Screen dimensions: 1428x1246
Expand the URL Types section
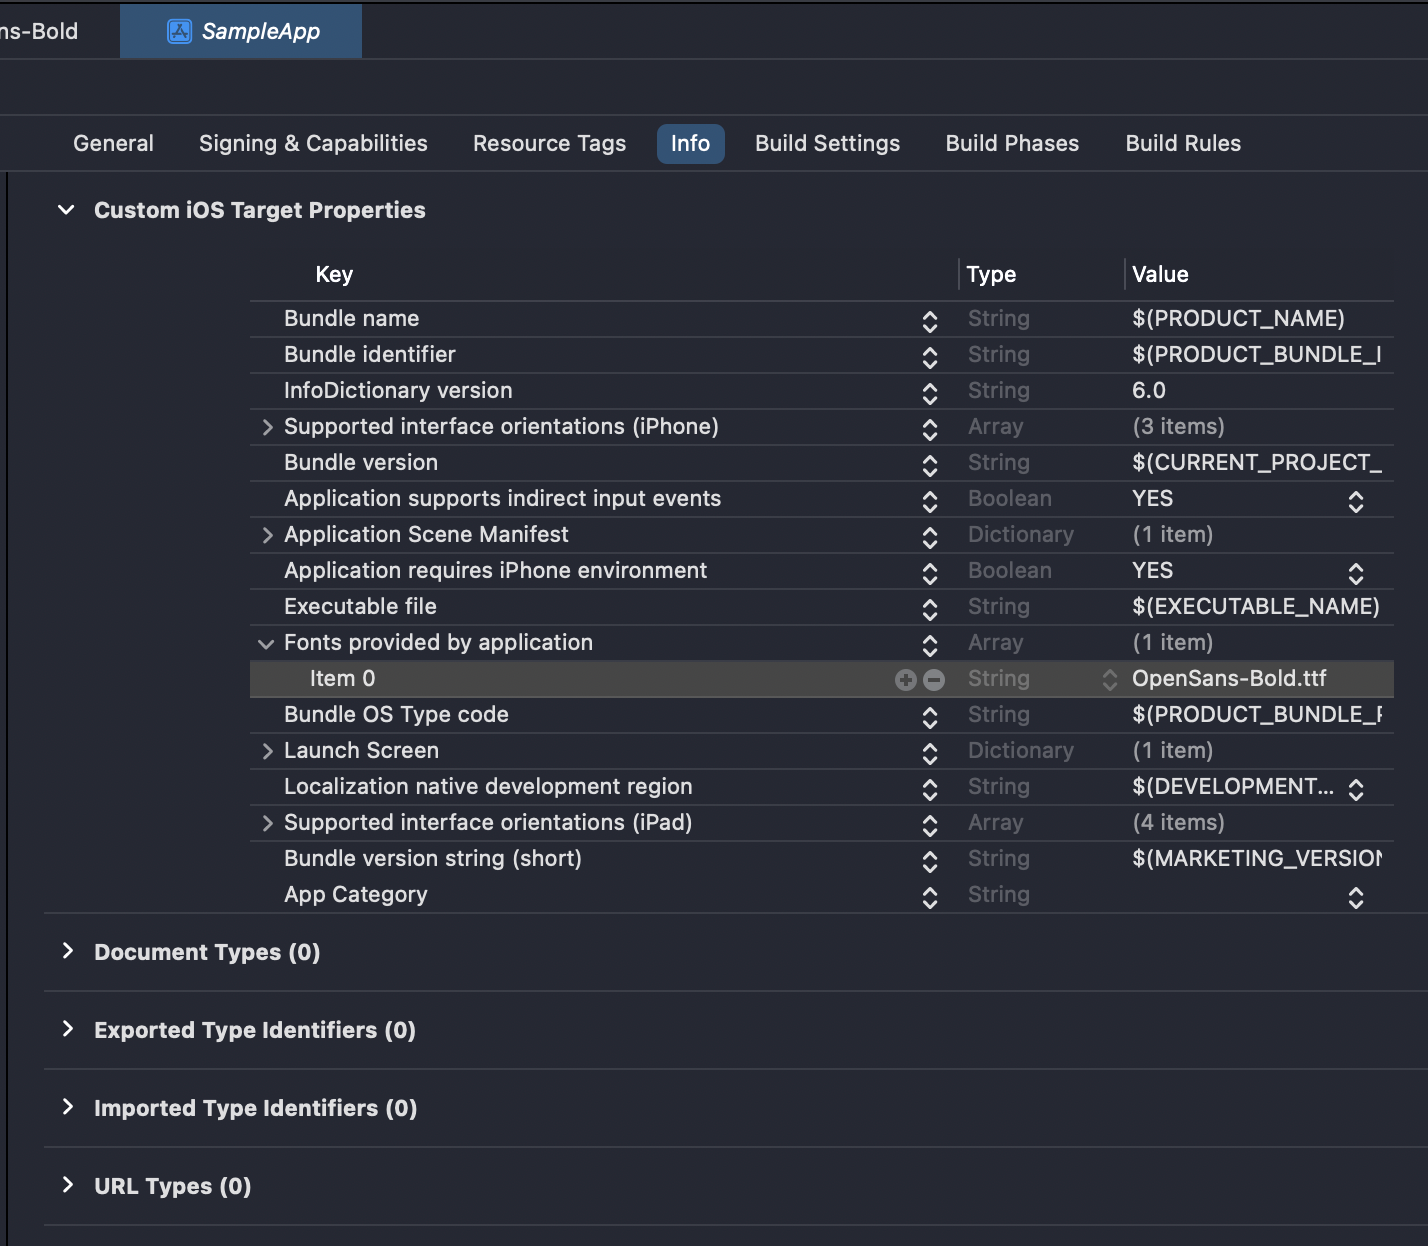(68, 1185)
